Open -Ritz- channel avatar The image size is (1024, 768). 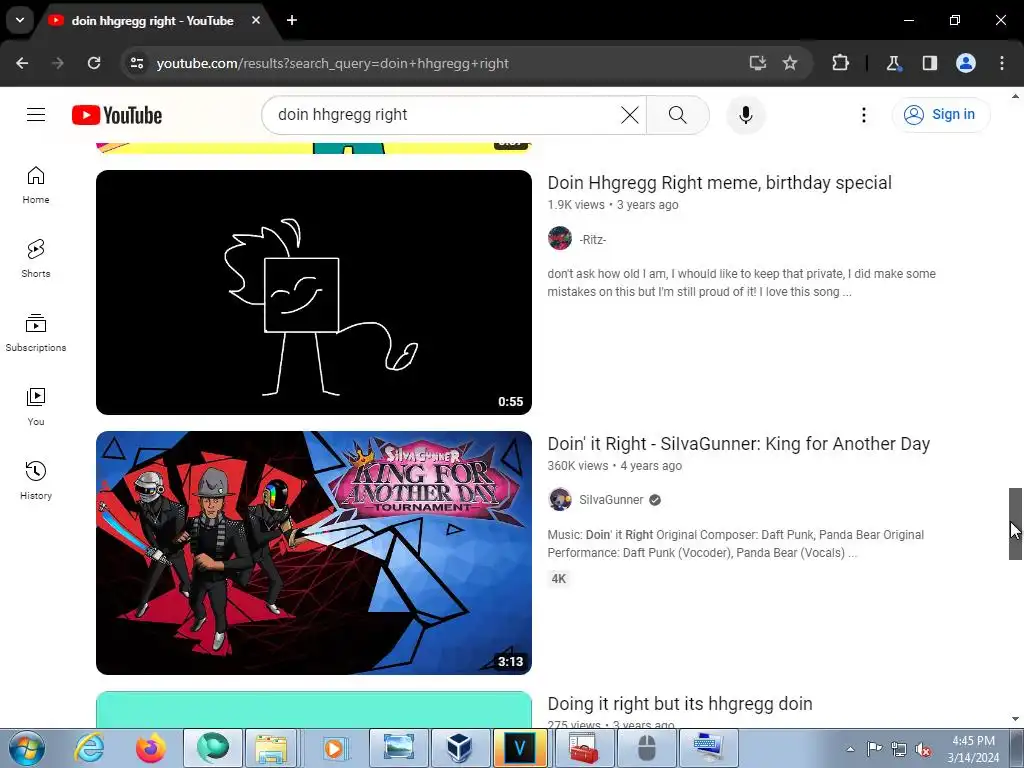(560, 239)
